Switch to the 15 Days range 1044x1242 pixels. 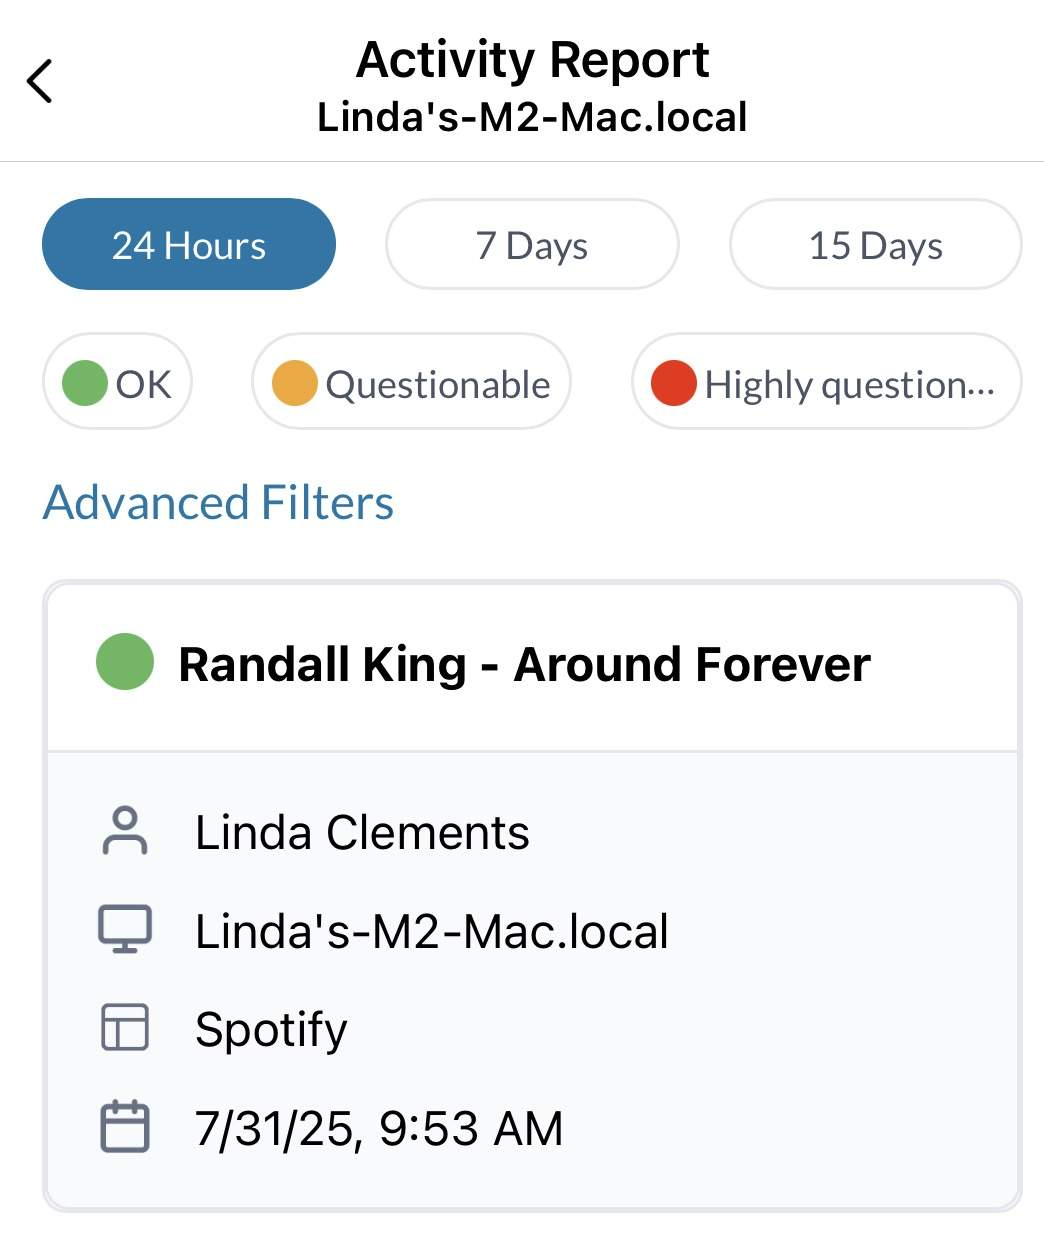coord(876,244)
